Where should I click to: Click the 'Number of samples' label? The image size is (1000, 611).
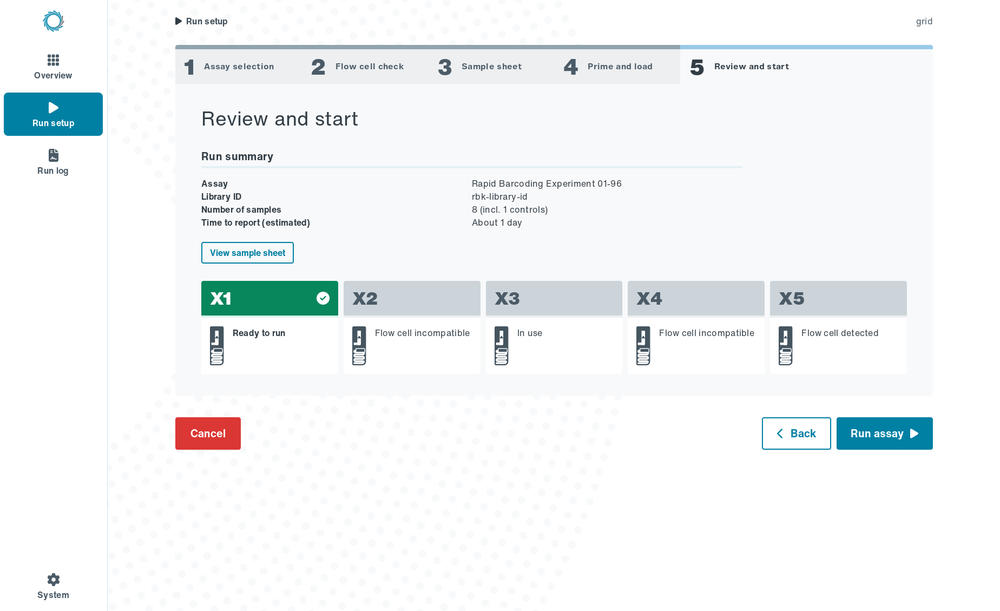[x=240, y=209]
